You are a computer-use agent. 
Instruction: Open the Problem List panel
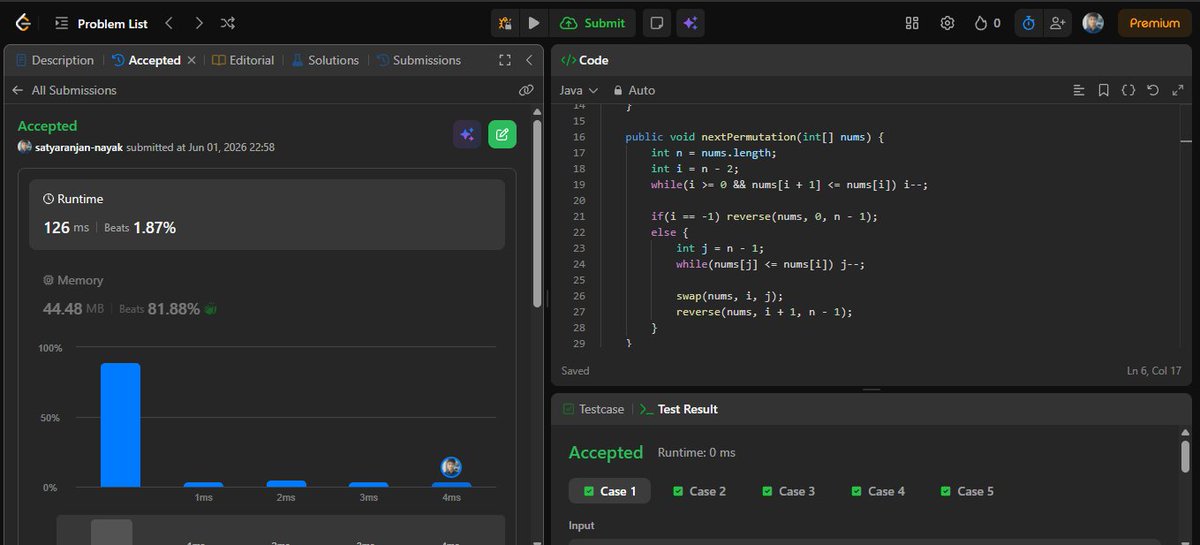[x=102, y=23]
